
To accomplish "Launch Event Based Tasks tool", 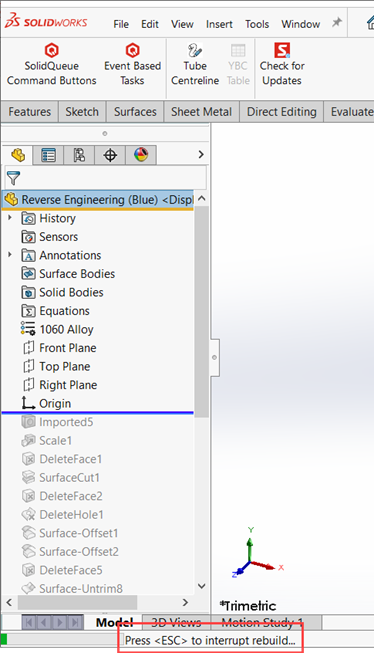I will [132, 64].
